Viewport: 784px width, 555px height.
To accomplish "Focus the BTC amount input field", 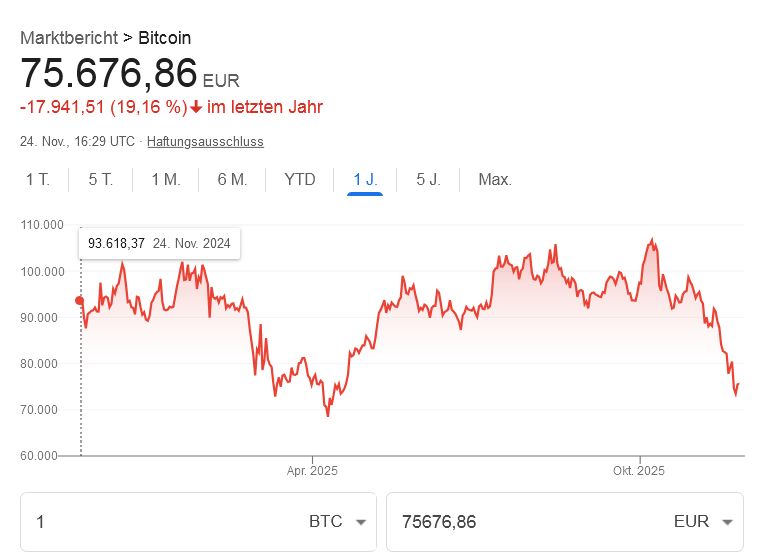I will [160, 522].
